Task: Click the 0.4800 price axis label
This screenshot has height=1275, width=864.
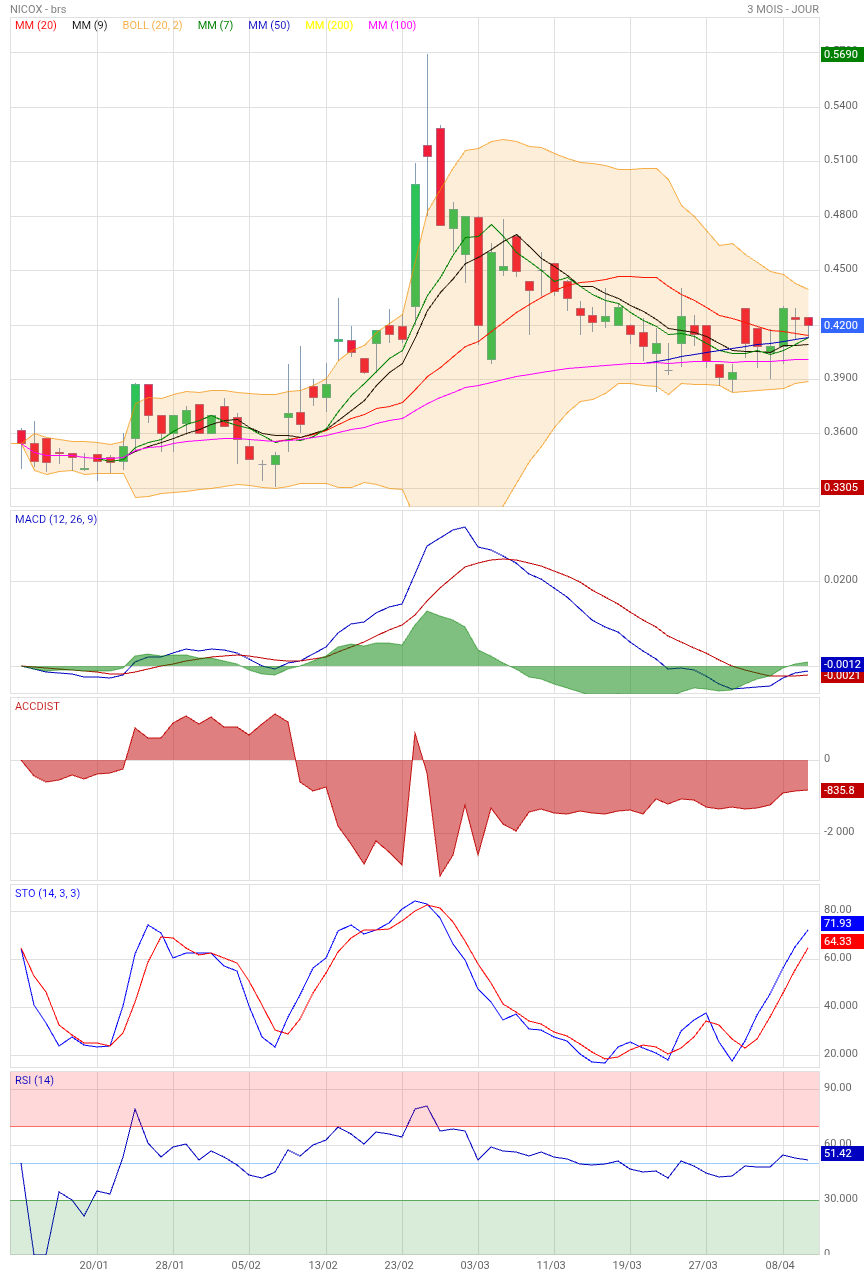Action: click(x=842, y=214)
